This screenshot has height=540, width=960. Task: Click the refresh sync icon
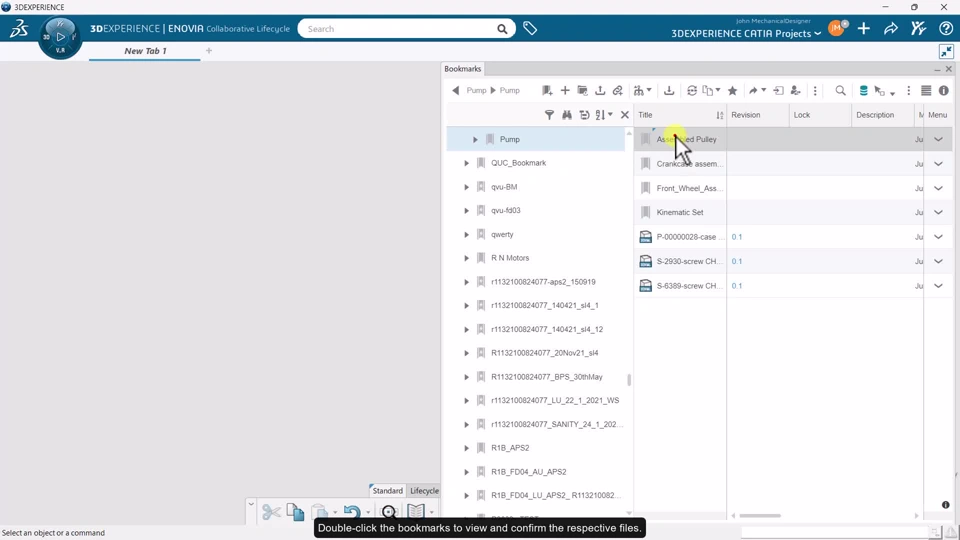pyautogui.click(x=691, y=91)
